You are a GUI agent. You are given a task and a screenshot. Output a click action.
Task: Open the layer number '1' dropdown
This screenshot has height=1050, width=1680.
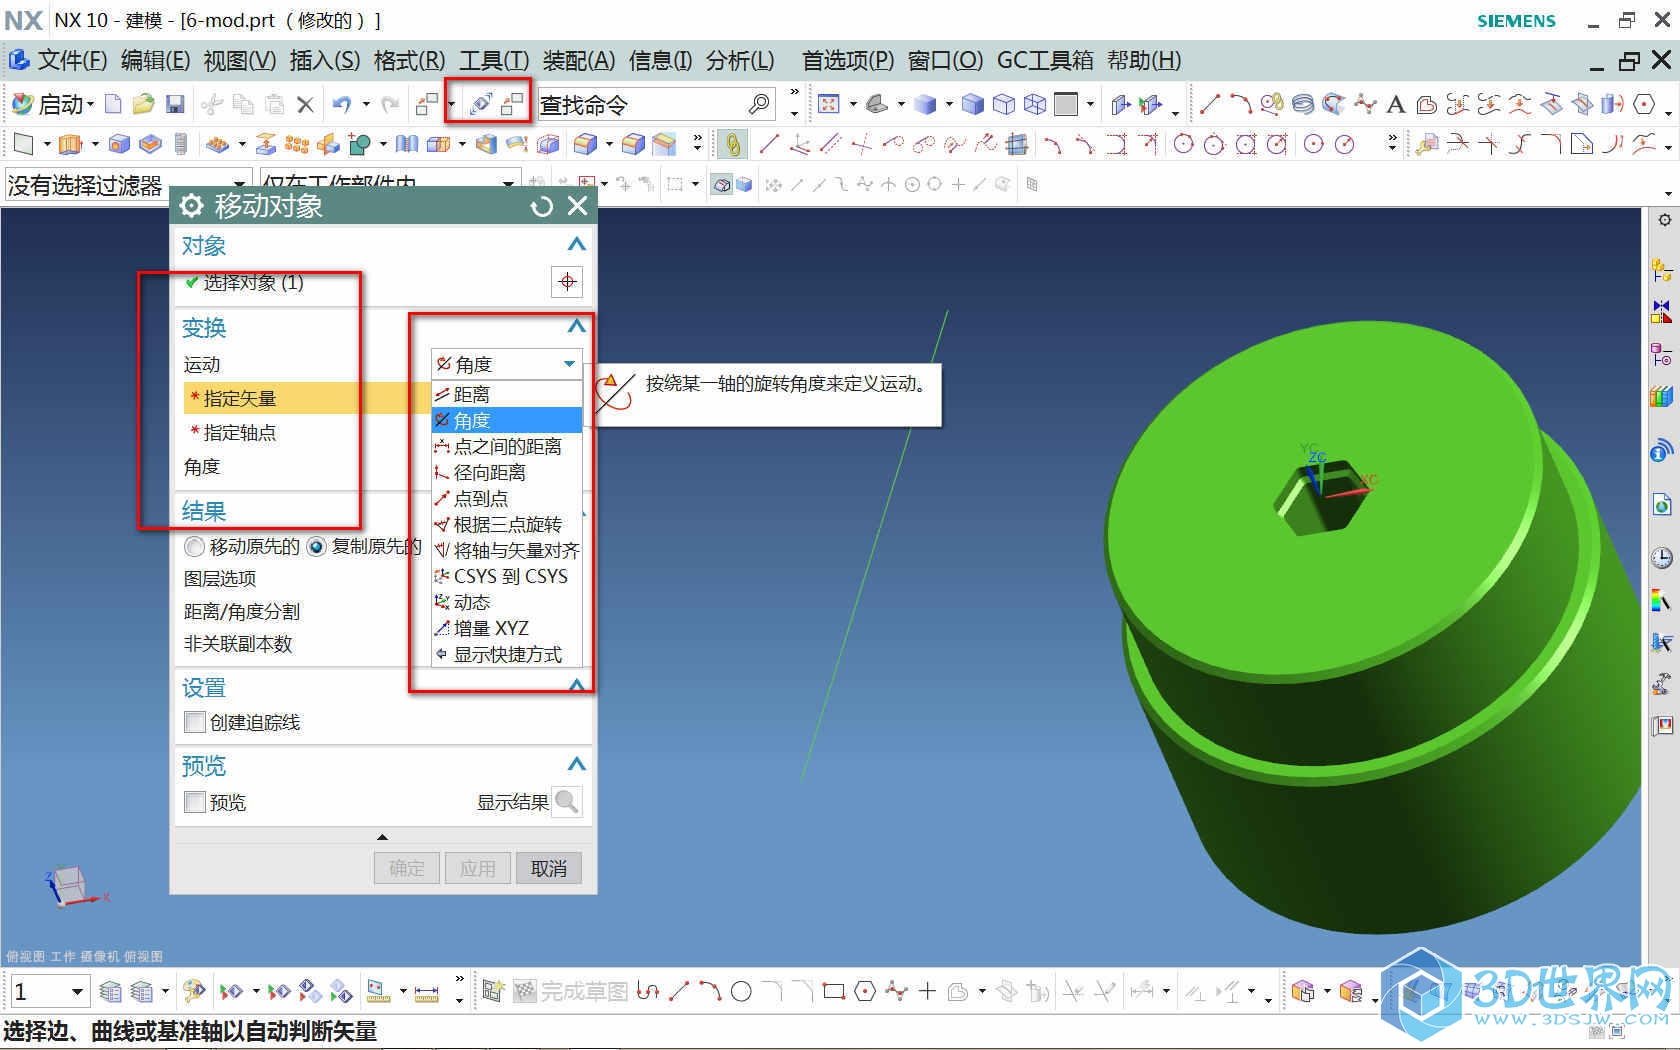pos(49,991)
